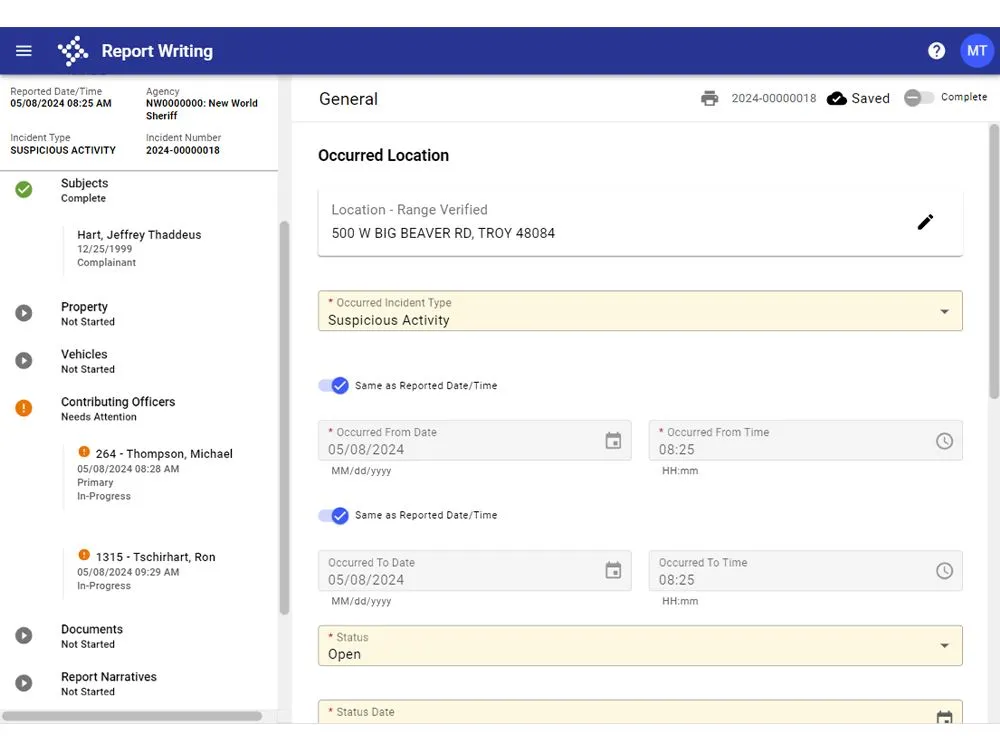Edit the occurred location with pencil icon

click(925, 222)
